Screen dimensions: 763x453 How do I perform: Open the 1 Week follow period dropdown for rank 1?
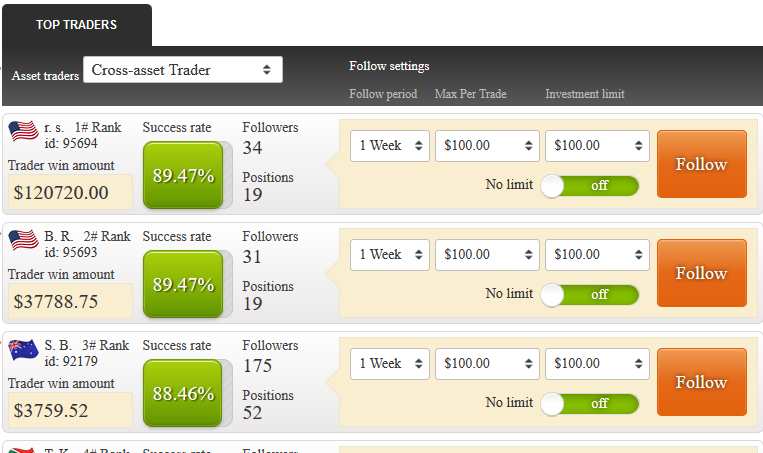click(x=390, y=145)
